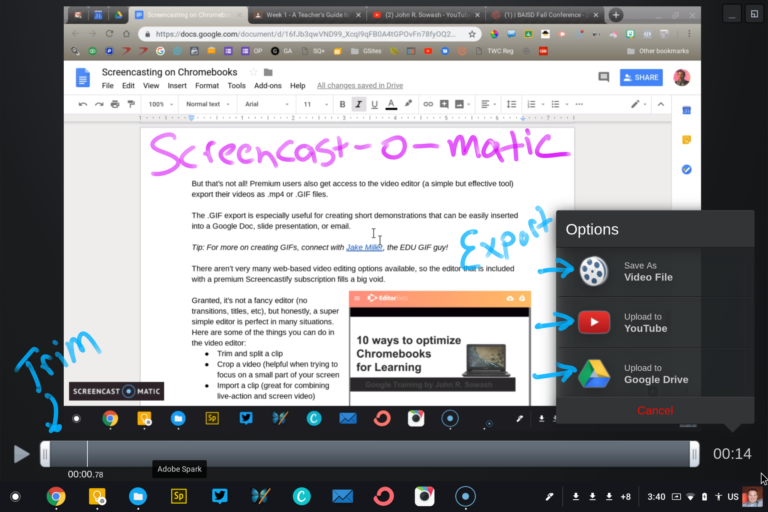Open the launcher circle in the system shelf
768x512 pixels.
coord(16,497)
